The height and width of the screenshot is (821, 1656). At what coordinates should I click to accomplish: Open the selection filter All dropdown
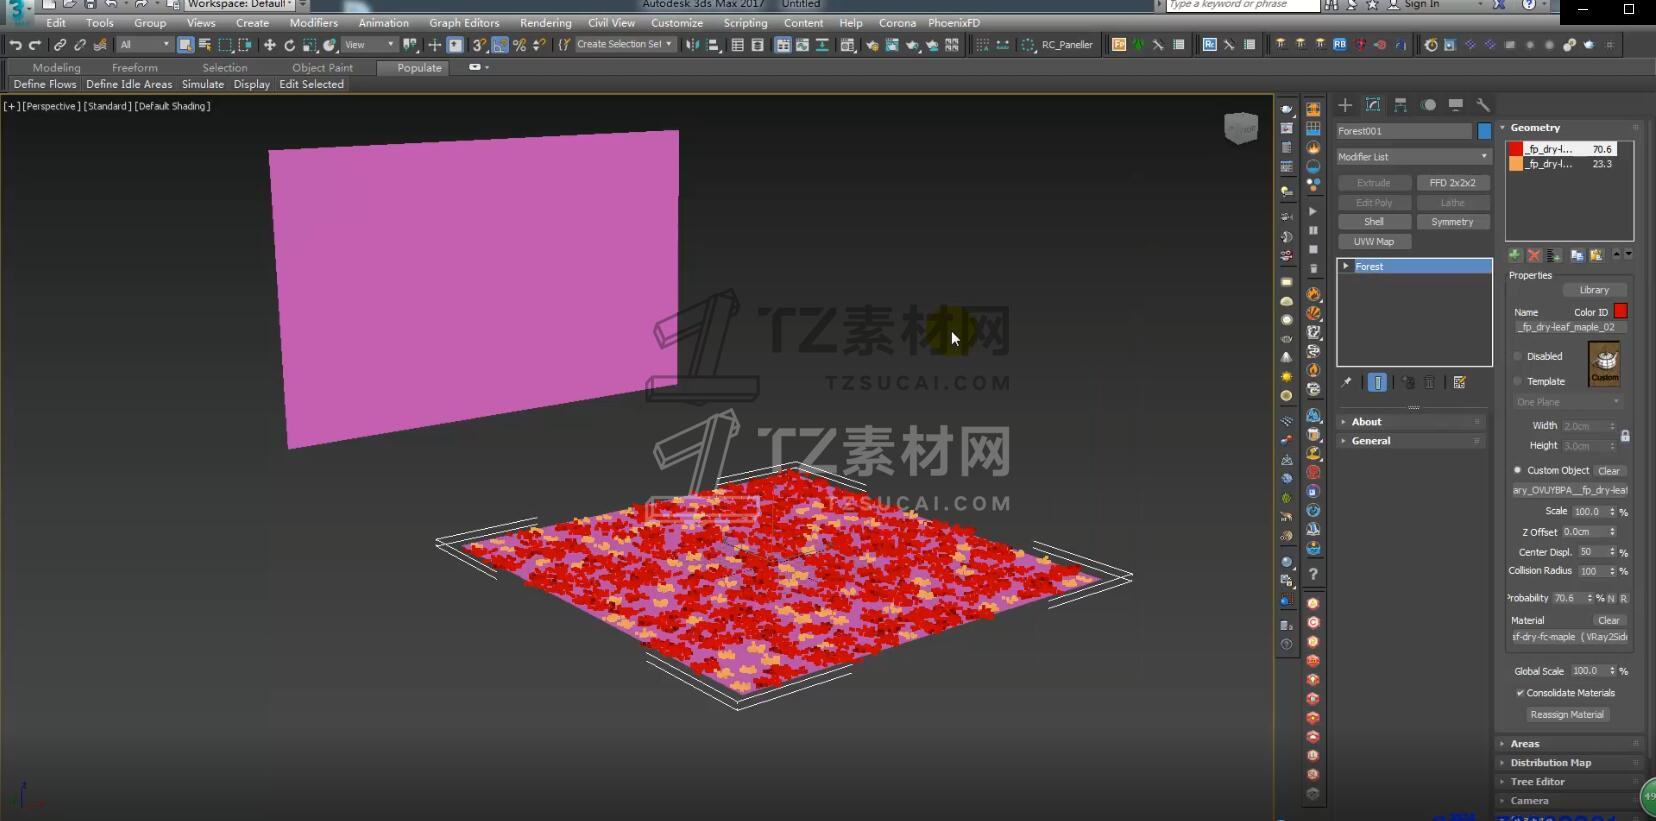[x=145, y=45]
